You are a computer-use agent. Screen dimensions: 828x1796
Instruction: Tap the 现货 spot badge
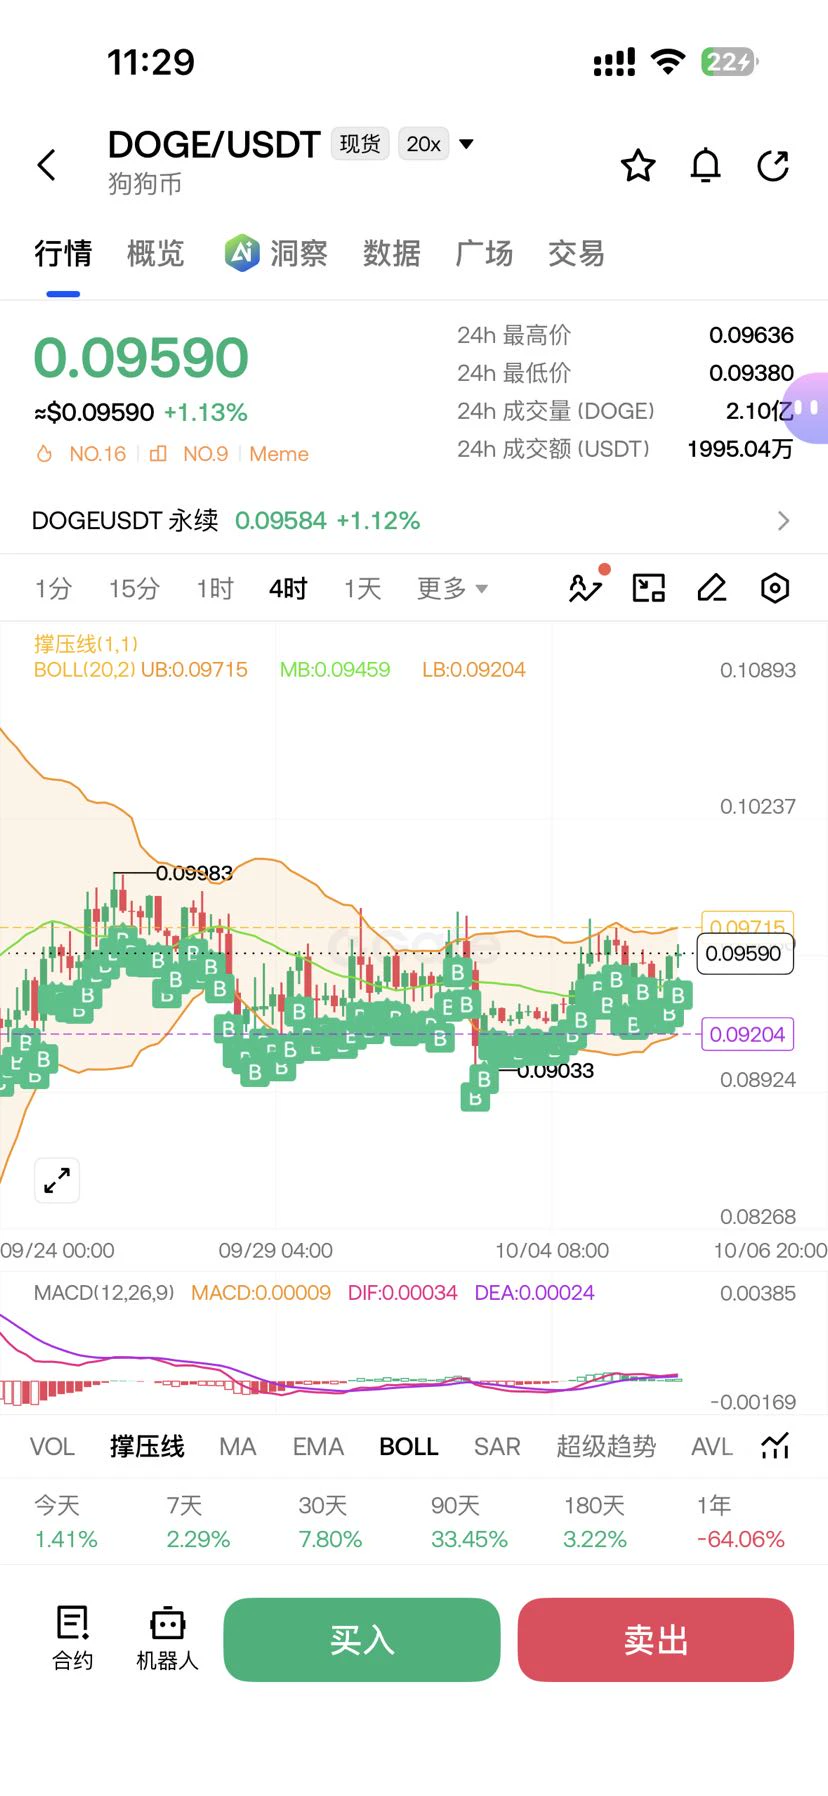(360, 144)
